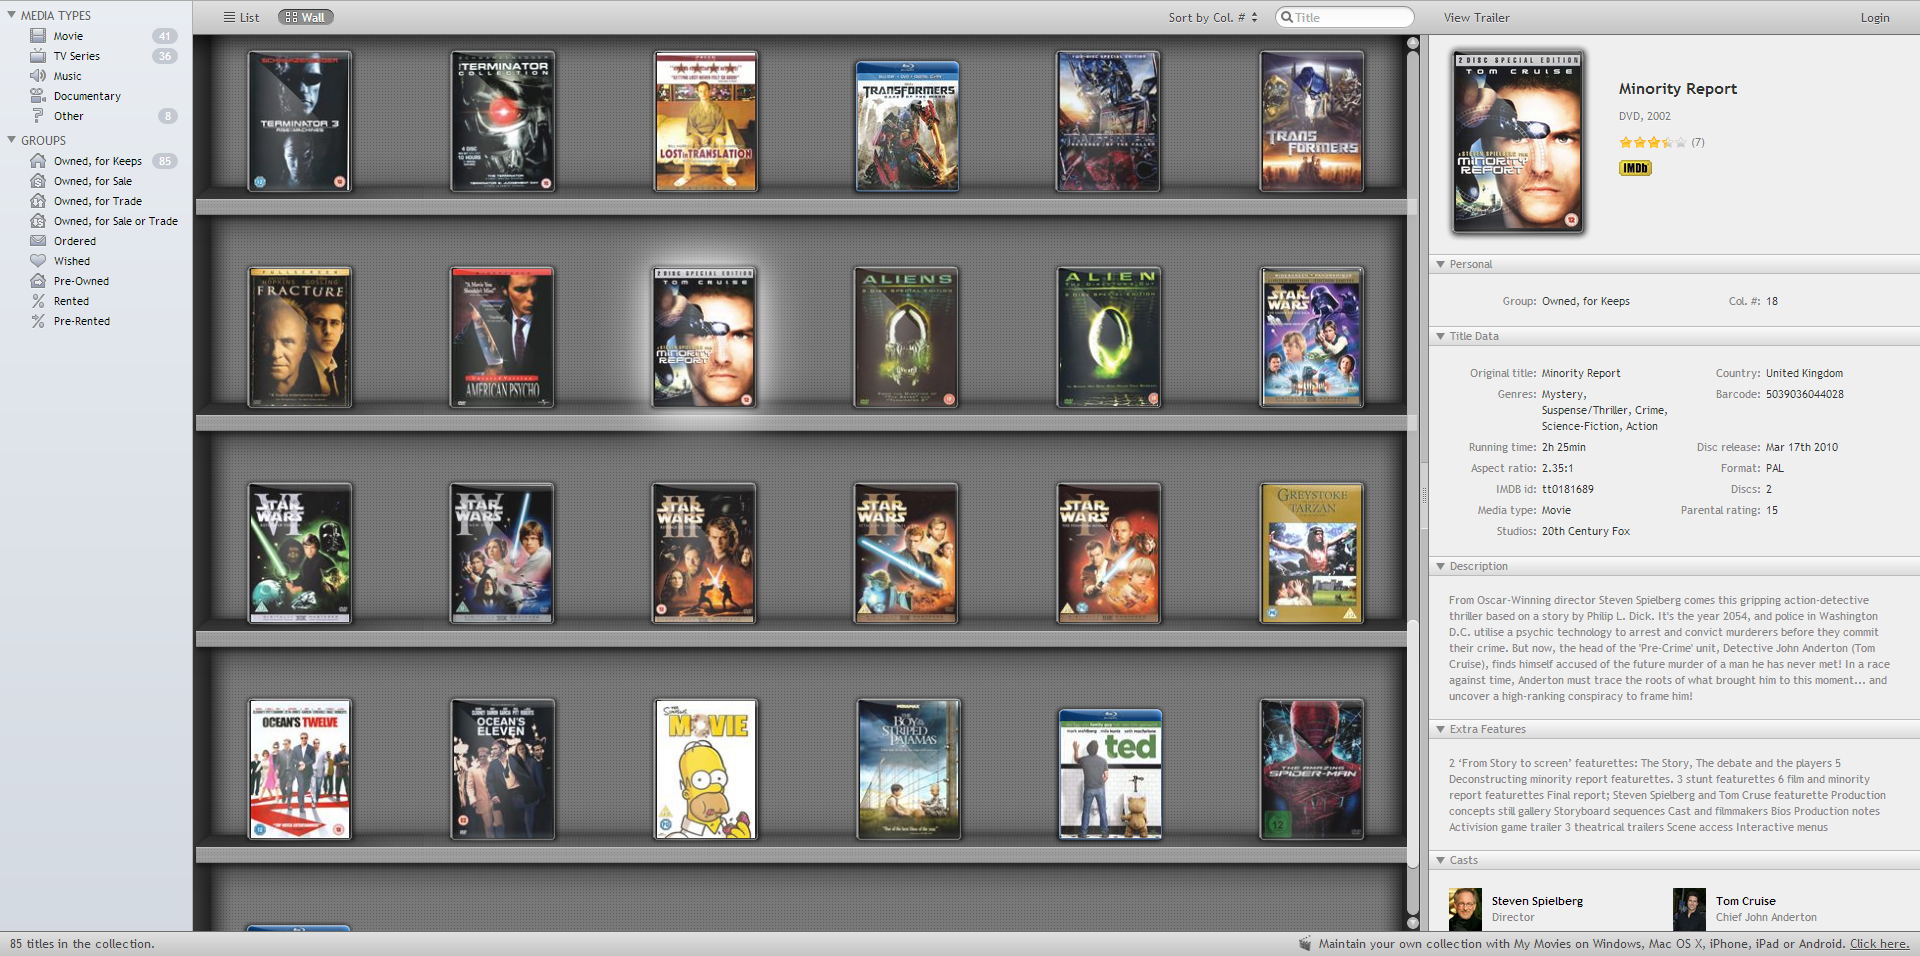1920x956 pixels.
Task: Click the Movie media type icon
Action: click(38, 36)
